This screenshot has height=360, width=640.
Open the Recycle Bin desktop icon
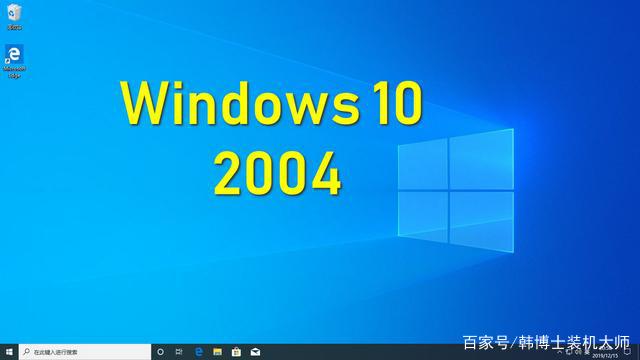point(14,16)
